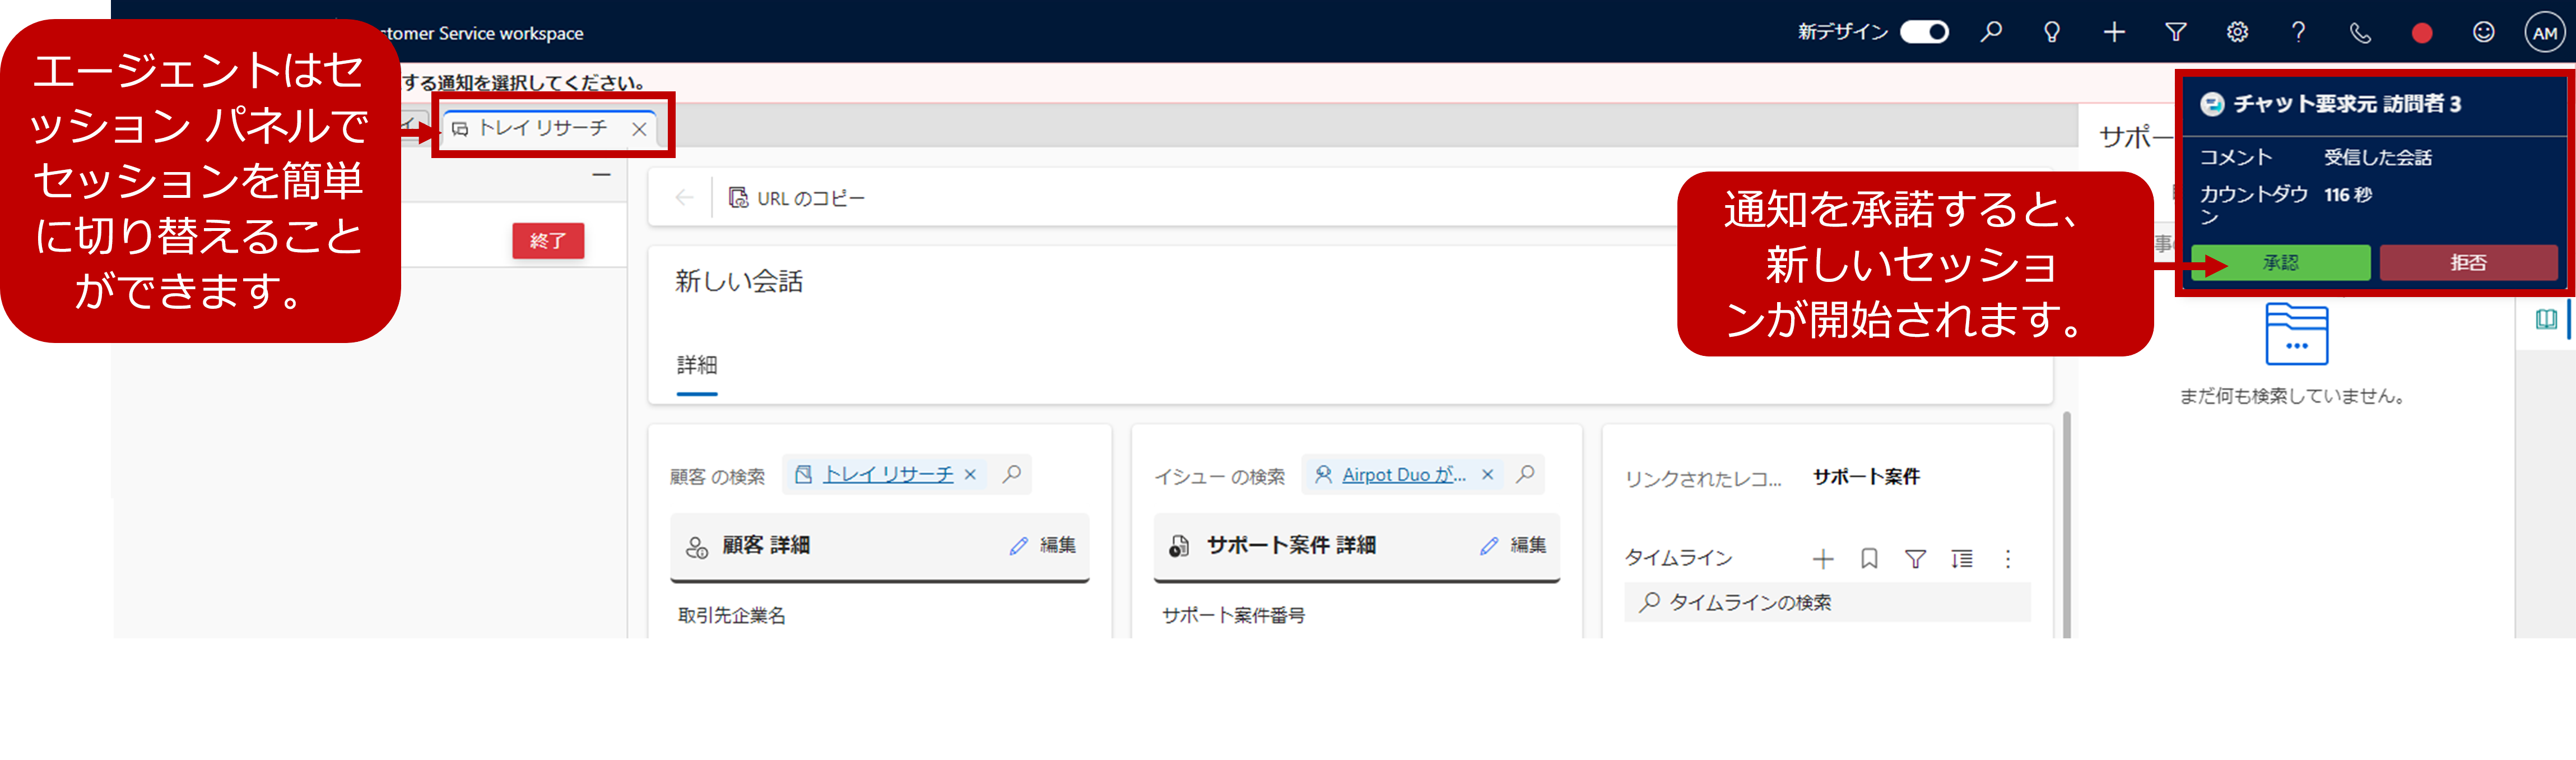Click the plus icon in top bar
This screenshot has width=2576, height=760.
[x=2114, y=32]
